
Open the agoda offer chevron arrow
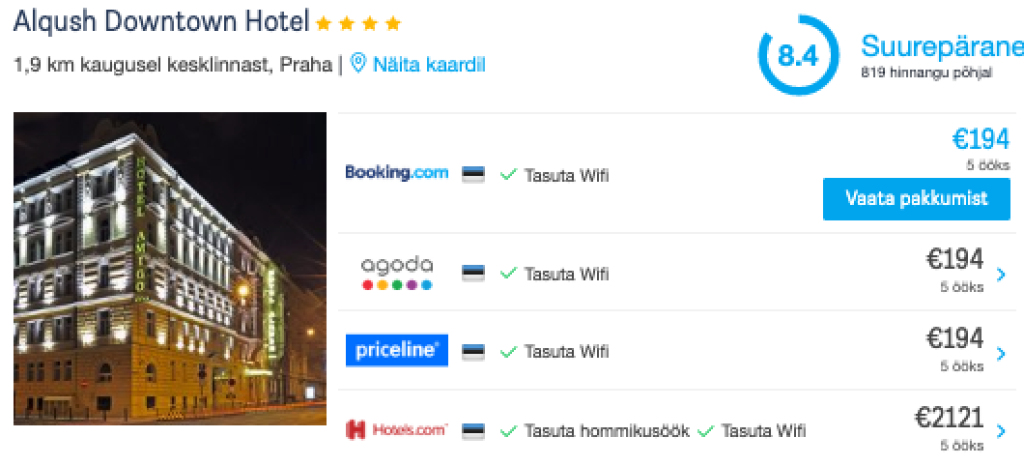point(1002,275)
